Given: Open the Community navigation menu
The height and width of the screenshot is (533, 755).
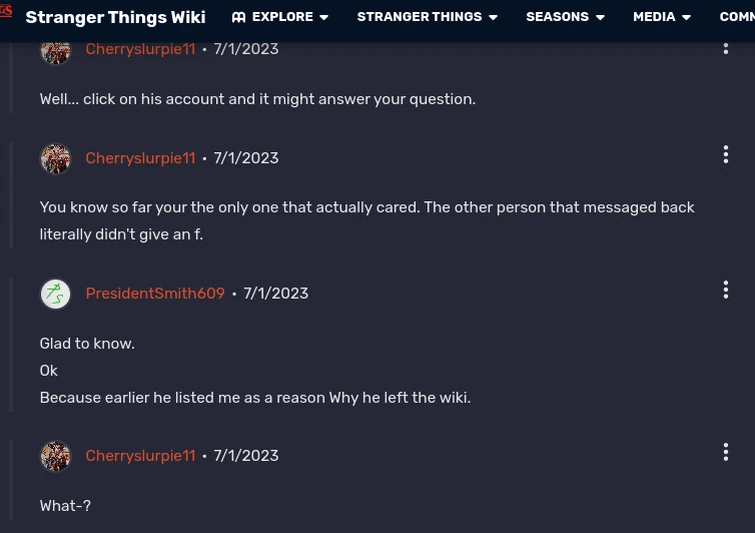Looking at the screenshot, I should click(x=737, y=17).
